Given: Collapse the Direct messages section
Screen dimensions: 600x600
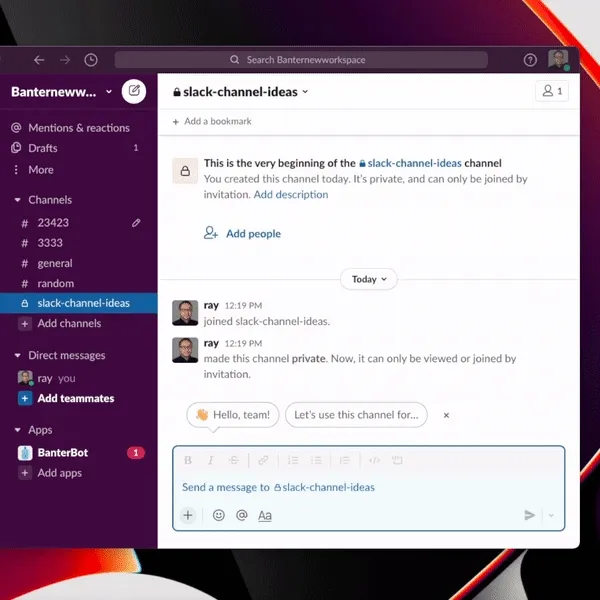Looking at the screenshot, I should click(x=18, y=355).
